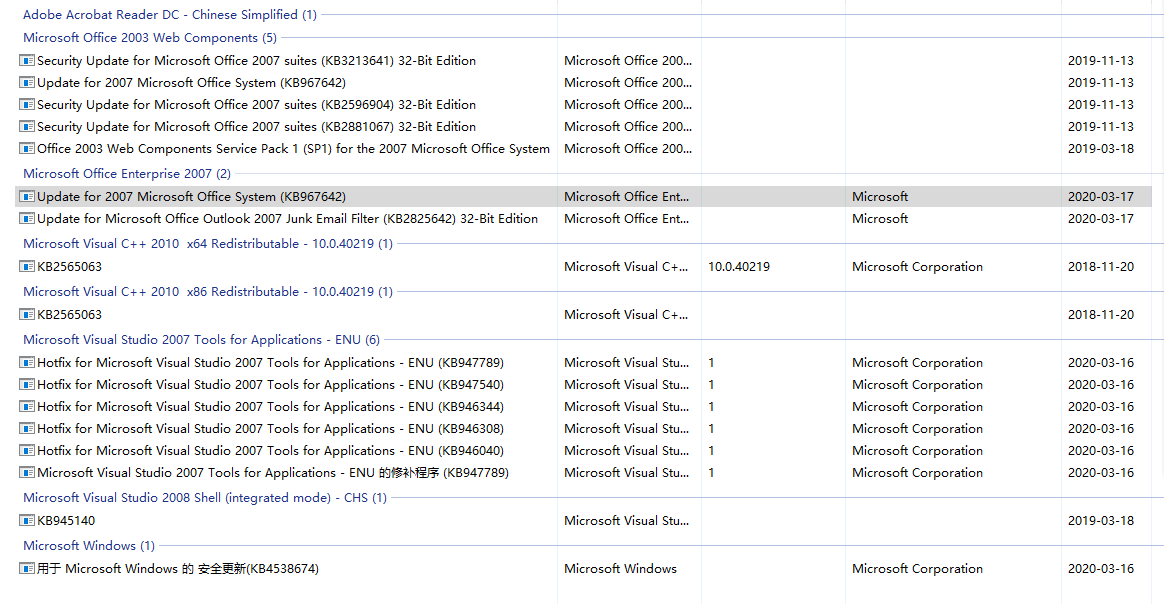Select Hotfix for Visual Studio 2007 Tools (KB947540)
This screenshot has width=1164, height=604.
point(270,384)
